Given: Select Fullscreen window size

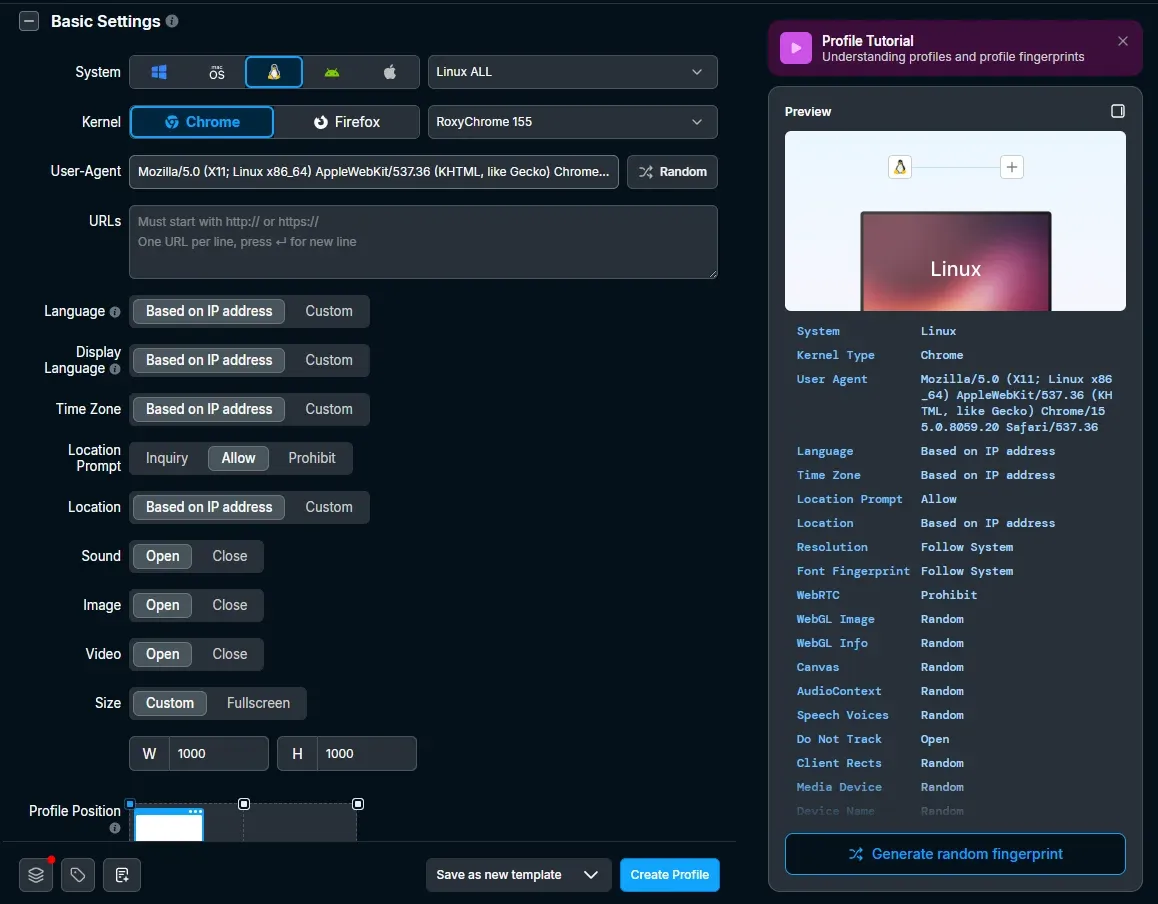Looking at the screenshot, I should tap(258, 703).
